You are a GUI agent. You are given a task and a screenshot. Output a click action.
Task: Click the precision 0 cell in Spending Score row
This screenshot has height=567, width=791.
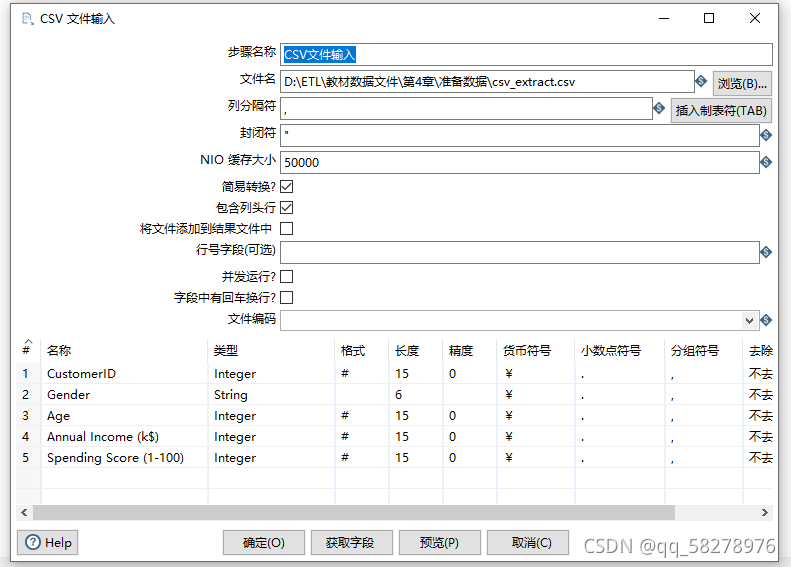[470, 458]
